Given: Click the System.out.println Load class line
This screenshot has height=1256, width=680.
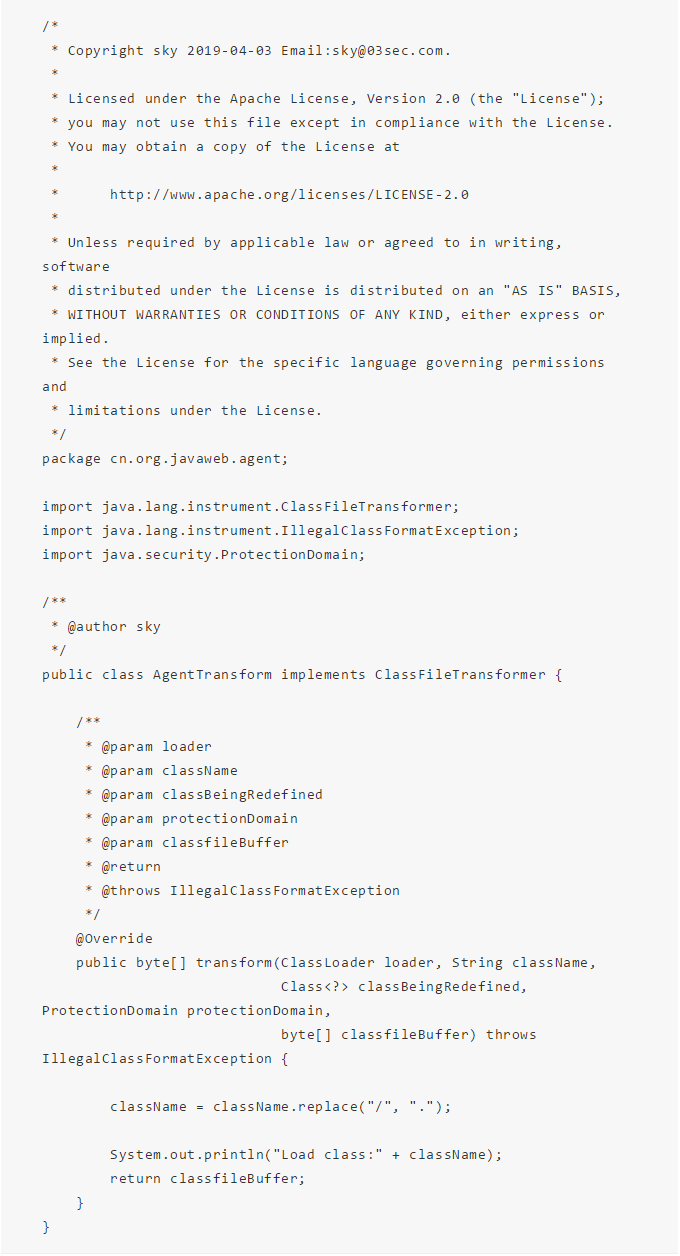Looking at the screenshot, I should [306, 1154].
